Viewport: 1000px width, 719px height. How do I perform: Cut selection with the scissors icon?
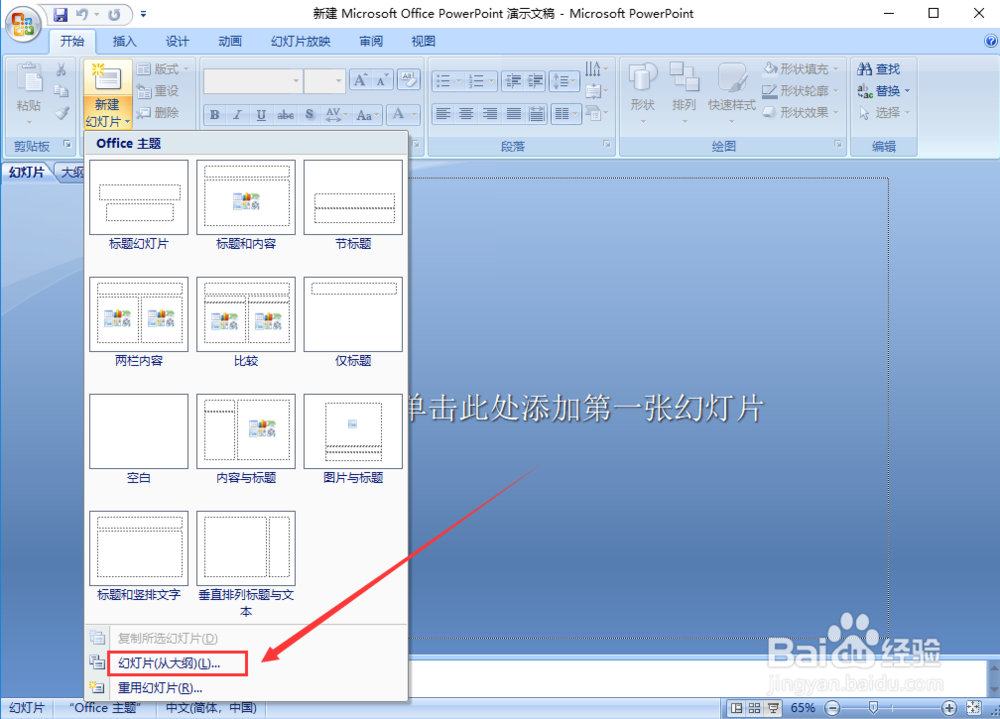click(x=61, y=70)
